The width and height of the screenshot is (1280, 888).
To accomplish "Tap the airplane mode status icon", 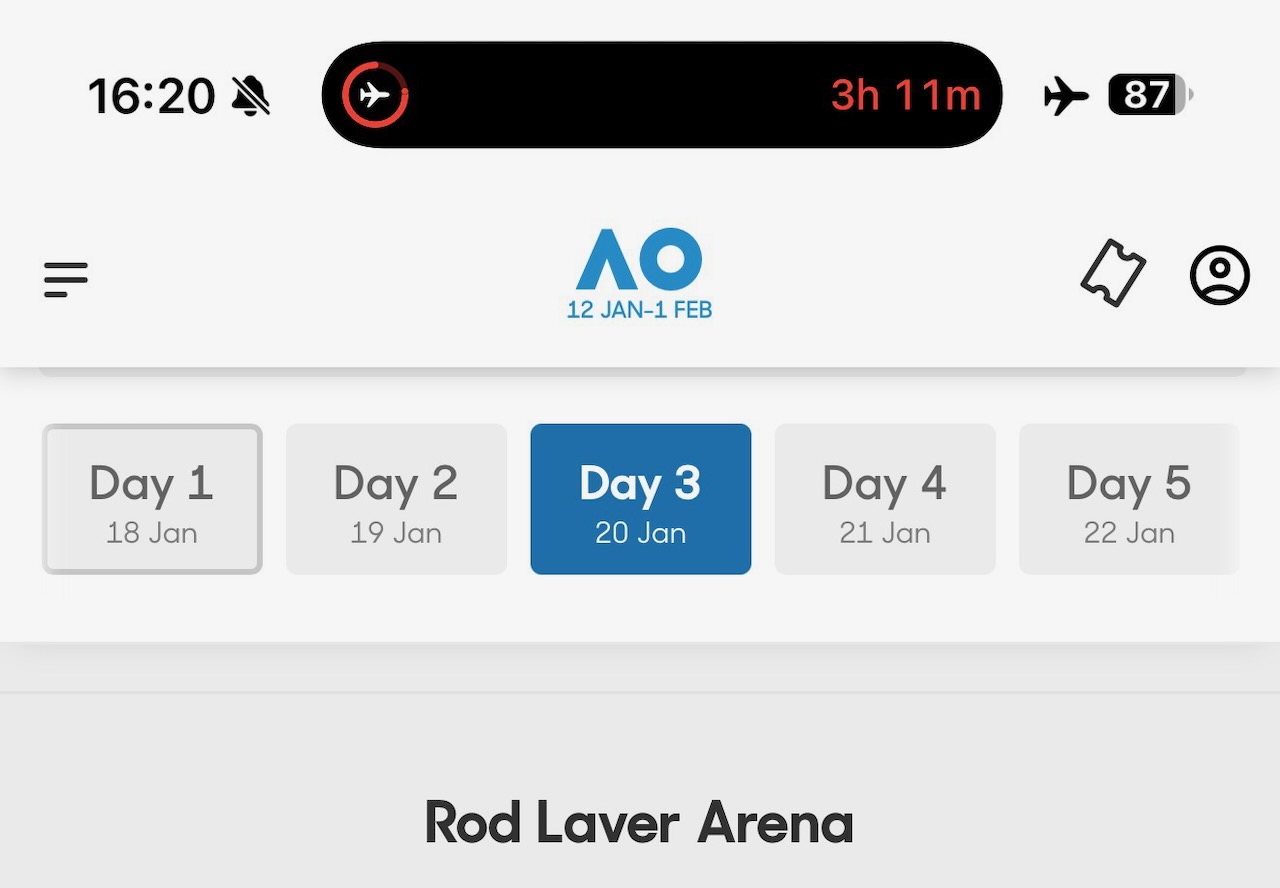I will [1066, 97].
